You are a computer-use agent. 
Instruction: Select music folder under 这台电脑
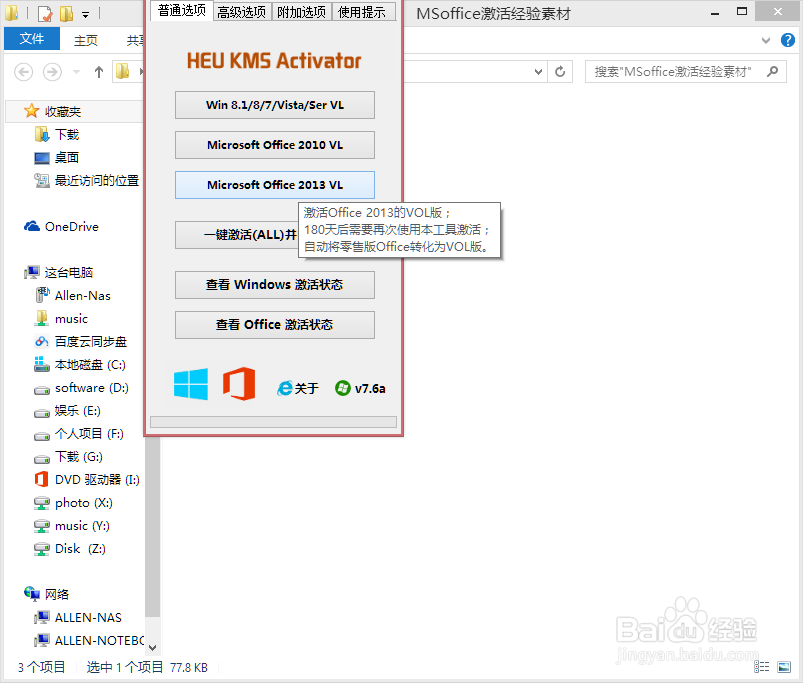pos(71,318)
